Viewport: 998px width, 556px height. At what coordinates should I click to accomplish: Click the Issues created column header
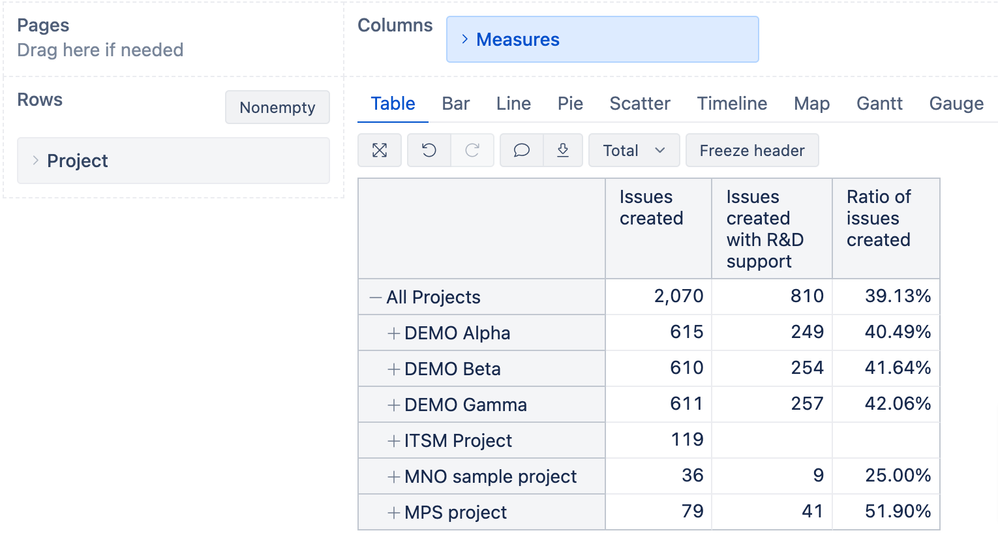click(x=652, y=208)
